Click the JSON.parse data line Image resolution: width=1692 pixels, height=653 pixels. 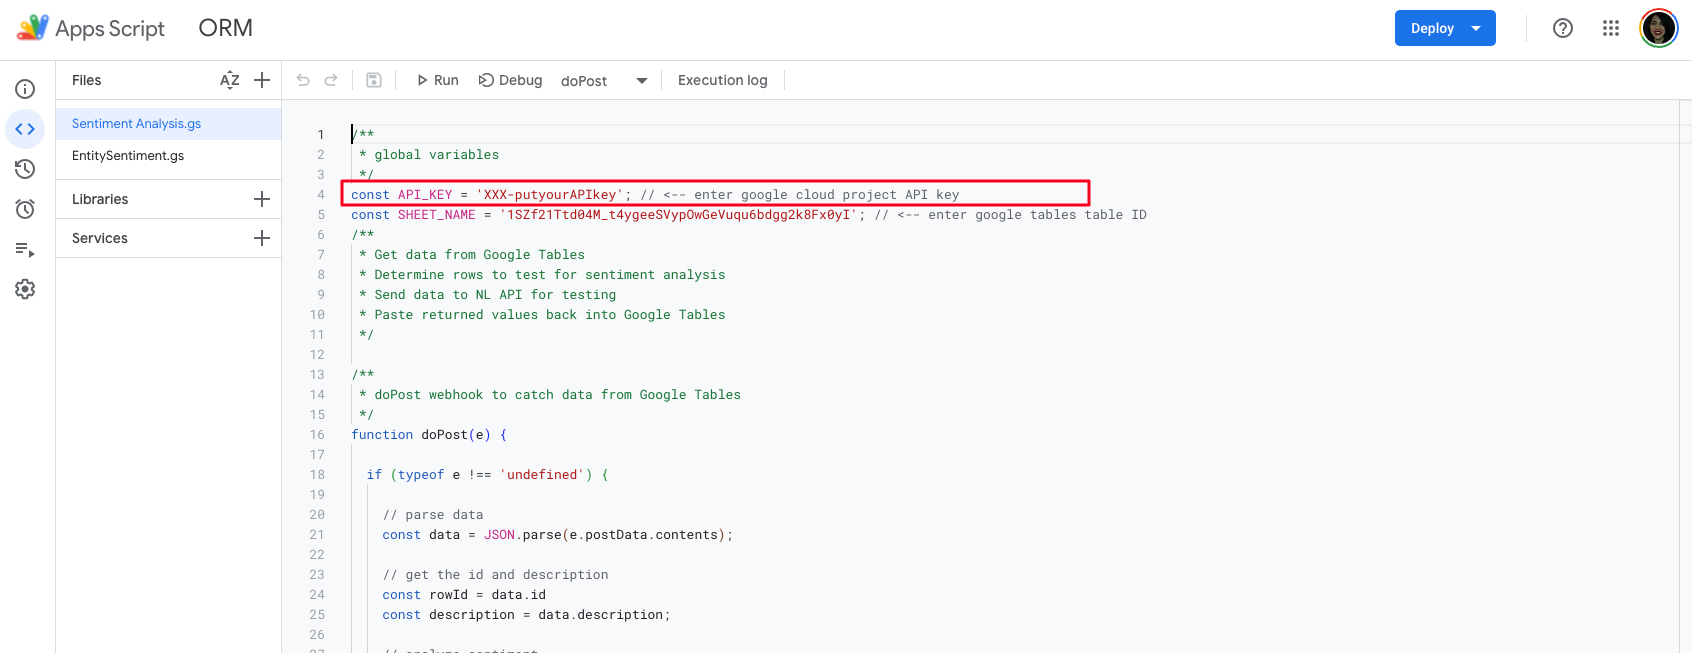tap(557, 535)
